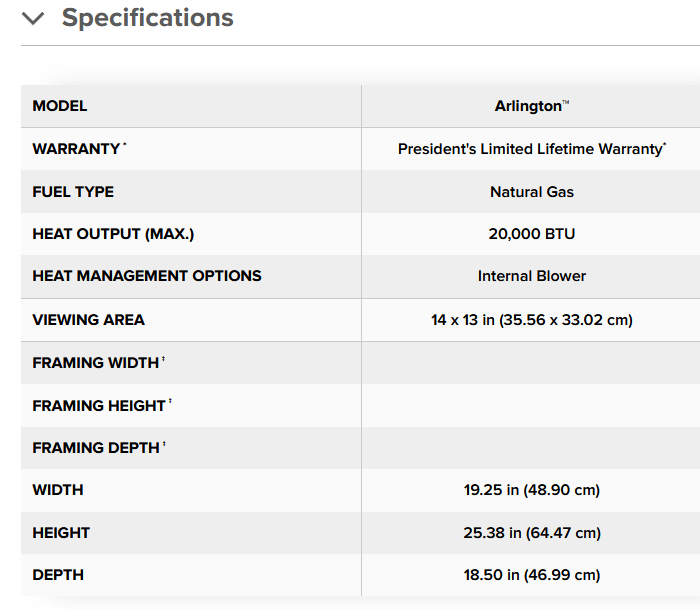Select the 18.50 in depth value

pyautogui.click(x=531, y=575)
